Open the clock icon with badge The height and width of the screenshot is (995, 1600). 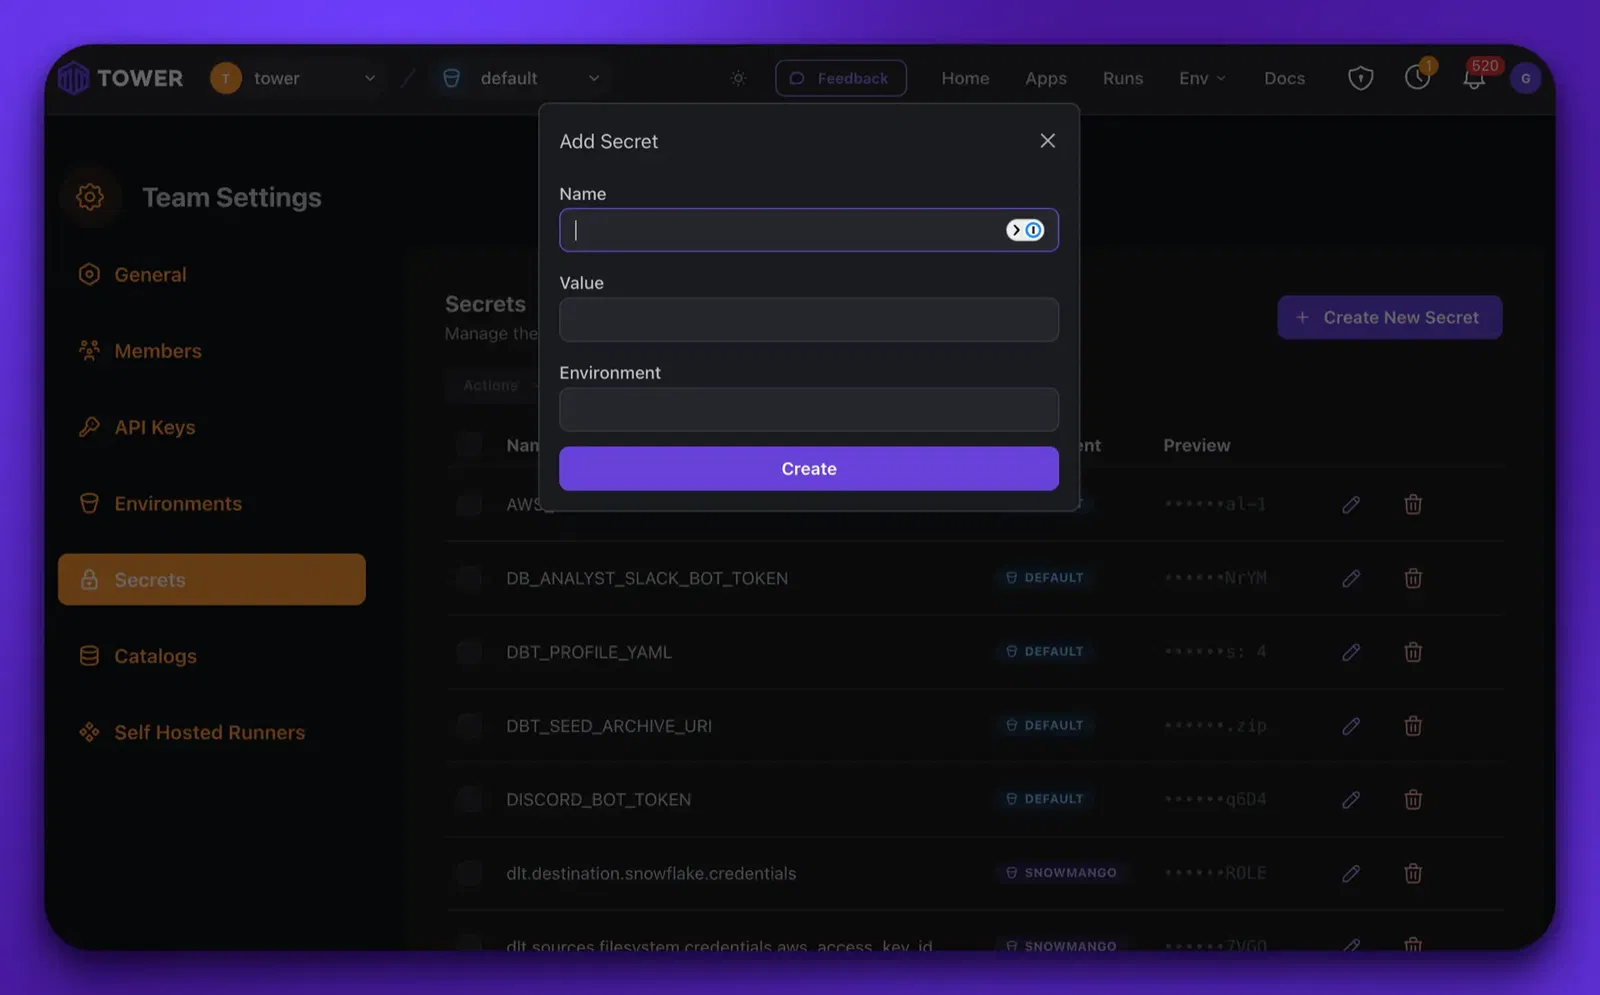pos(1417,78)
